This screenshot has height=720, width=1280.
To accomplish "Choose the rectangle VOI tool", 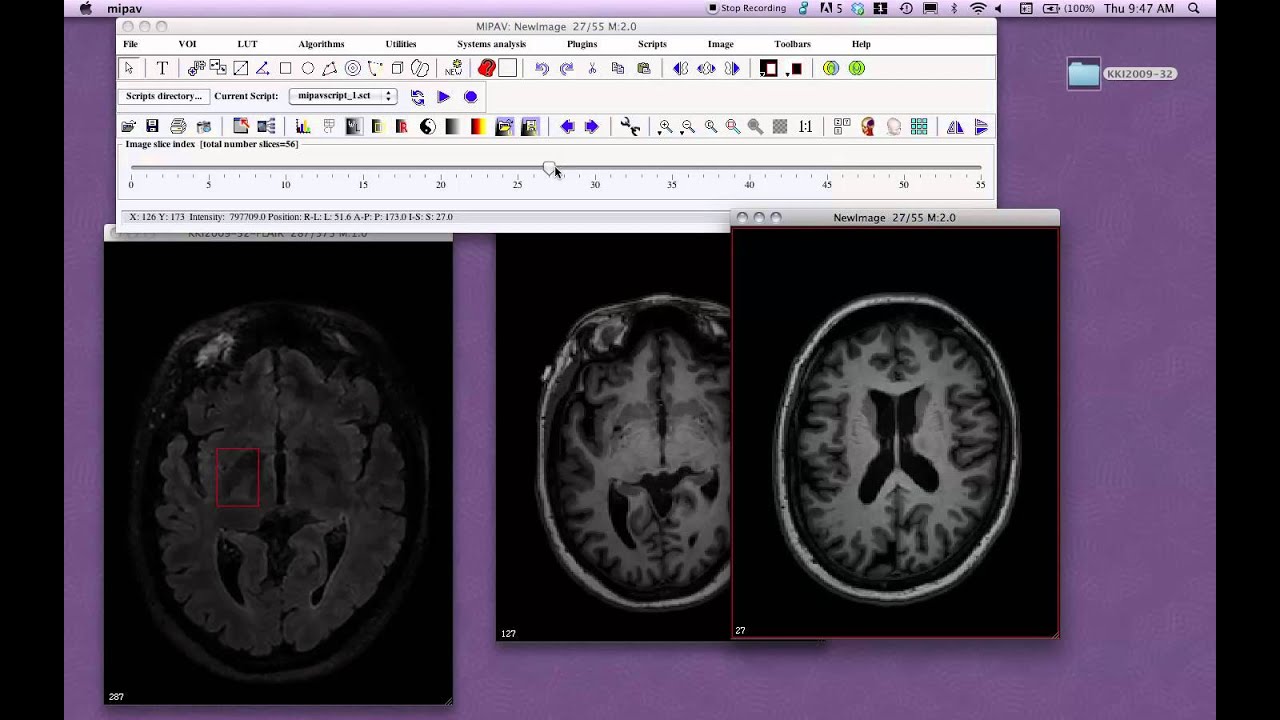I will click(285, 68).
